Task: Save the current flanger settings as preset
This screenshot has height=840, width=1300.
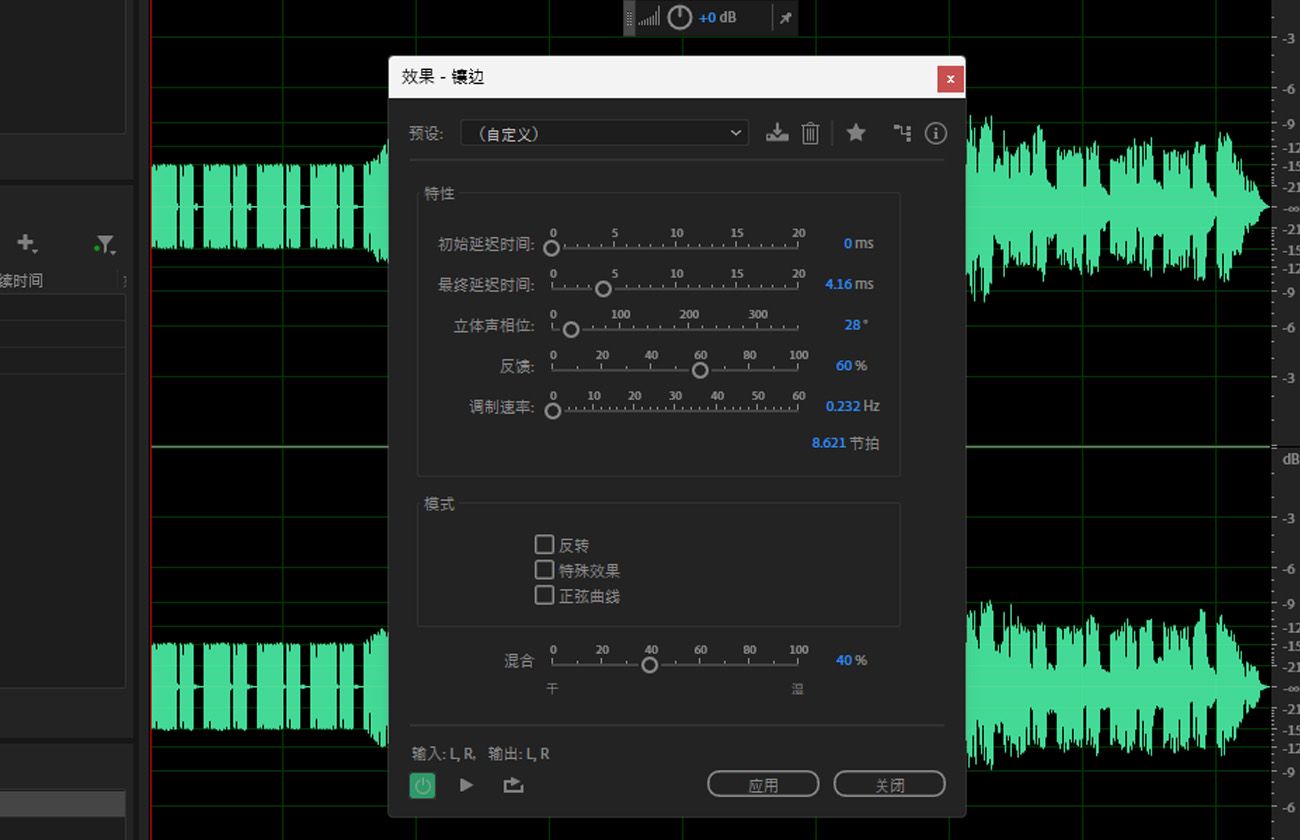Action: (x=777, y=133)
